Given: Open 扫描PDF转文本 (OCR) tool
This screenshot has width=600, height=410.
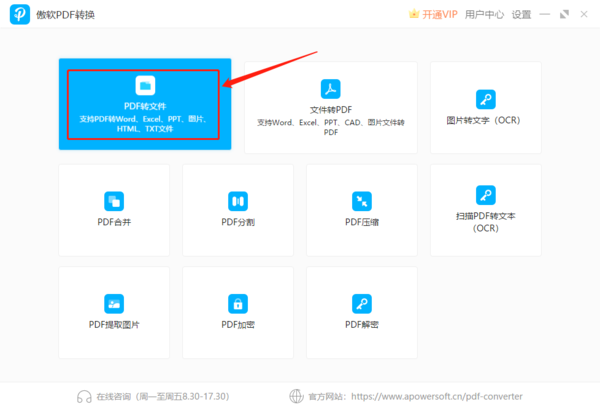Looking at the screenshot, I should 485,209.
